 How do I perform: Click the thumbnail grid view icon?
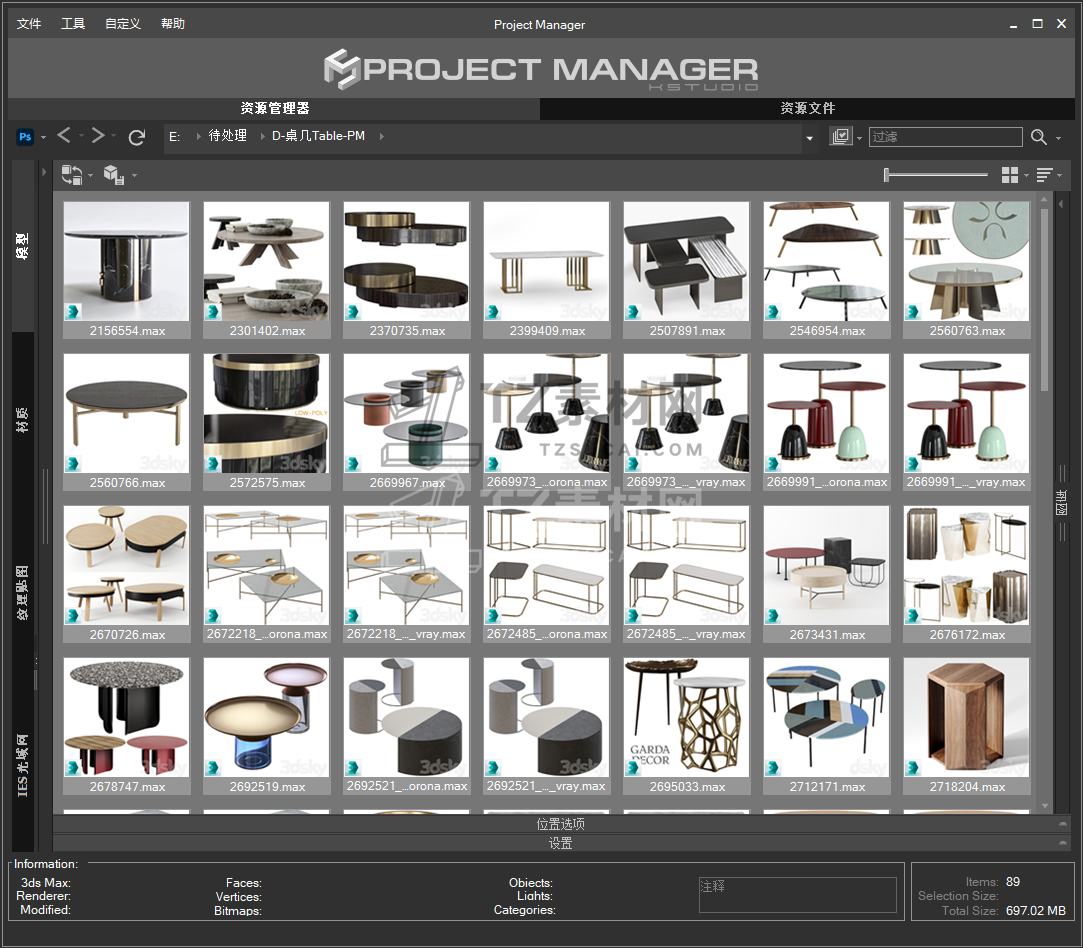(1010, 176)
